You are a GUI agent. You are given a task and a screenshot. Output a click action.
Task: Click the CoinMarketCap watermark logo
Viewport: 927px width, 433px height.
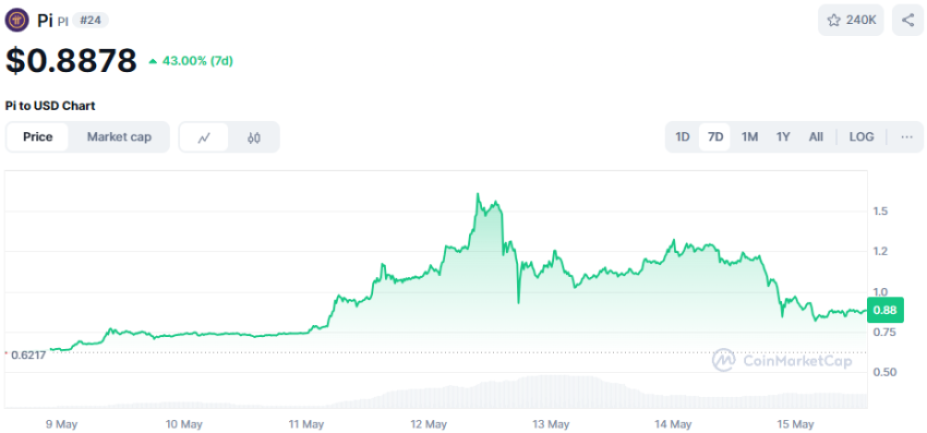(782, 360)
